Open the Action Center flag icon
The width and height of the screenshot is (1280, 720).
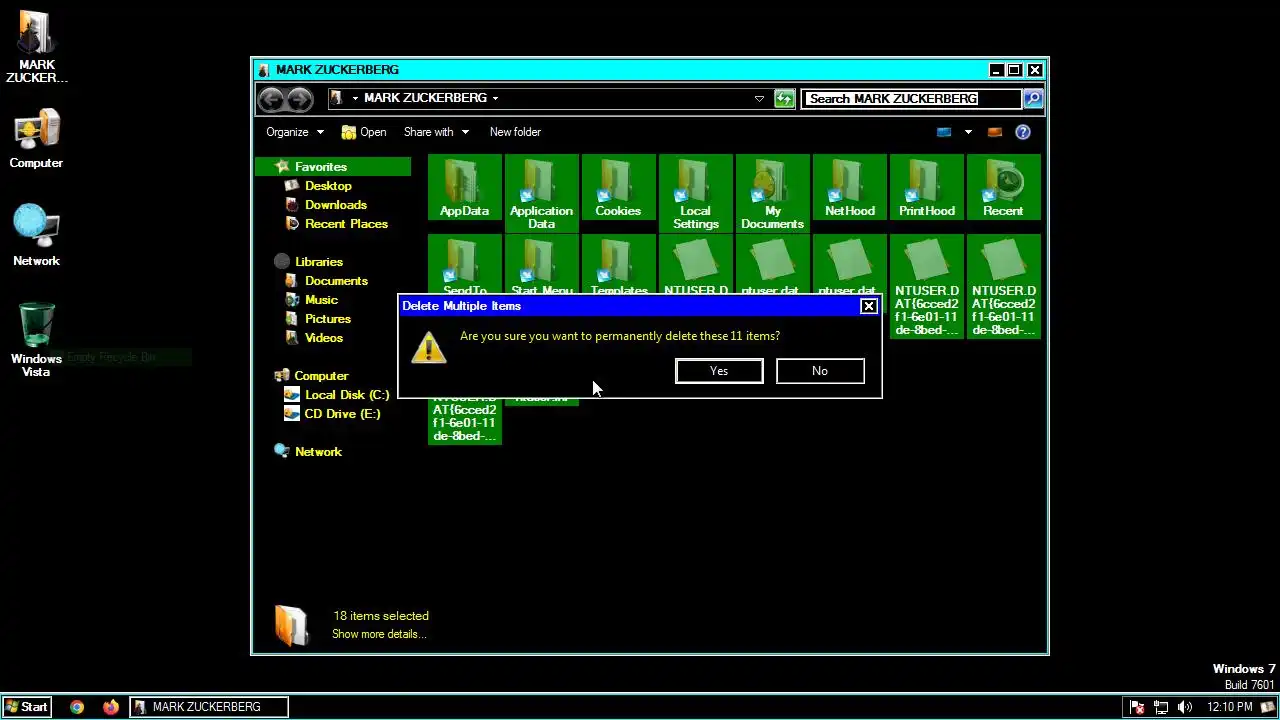coord(1137,707)
